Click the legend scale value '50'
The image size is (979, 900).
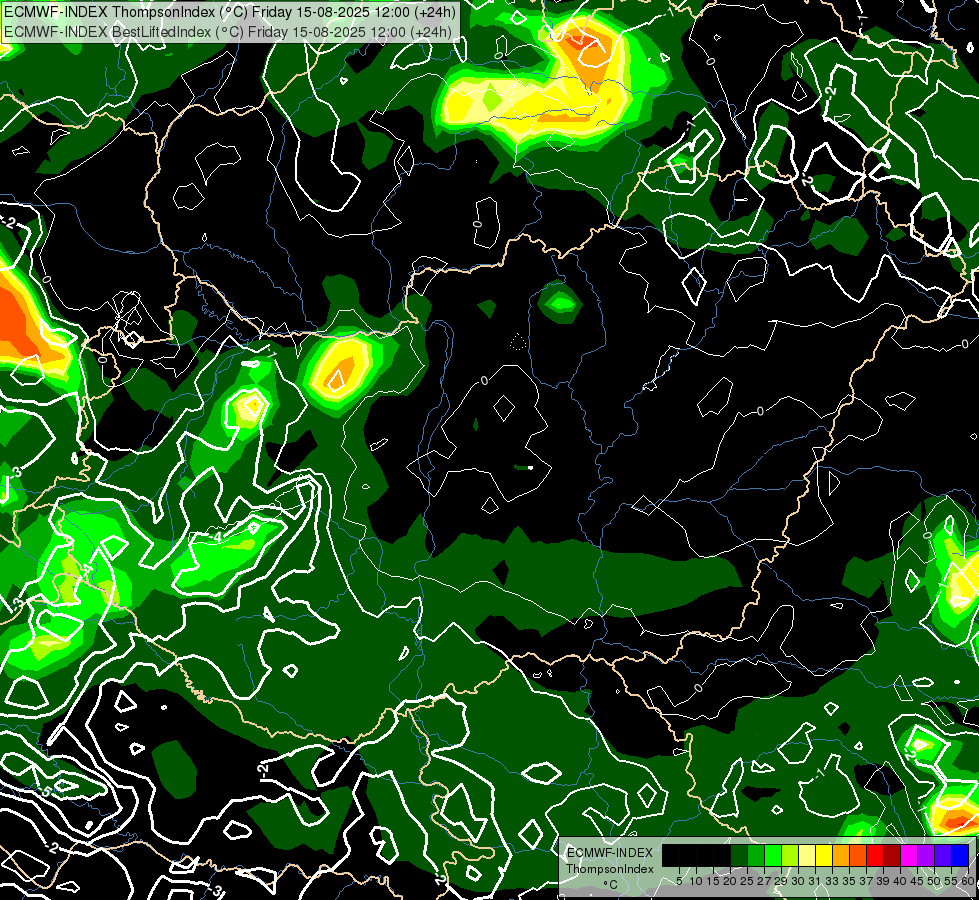tap(934, 881)
